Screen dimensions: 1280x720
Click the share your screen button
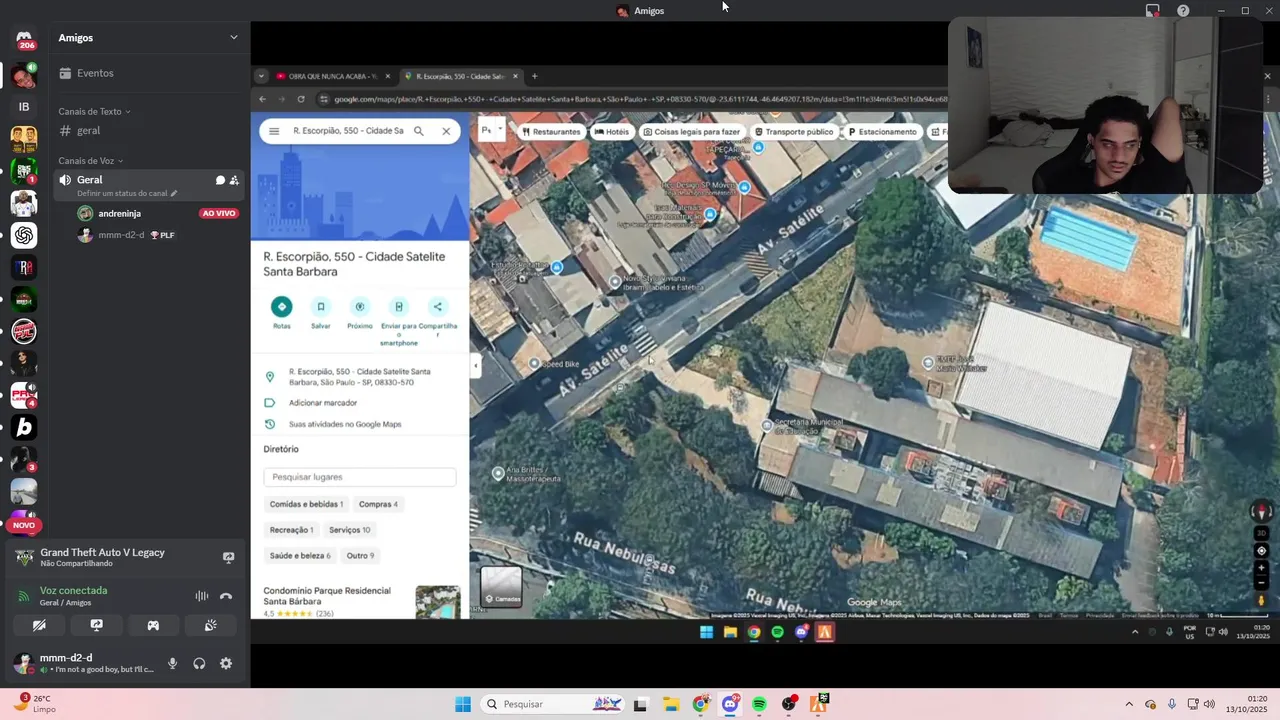[x=96, y=625]
